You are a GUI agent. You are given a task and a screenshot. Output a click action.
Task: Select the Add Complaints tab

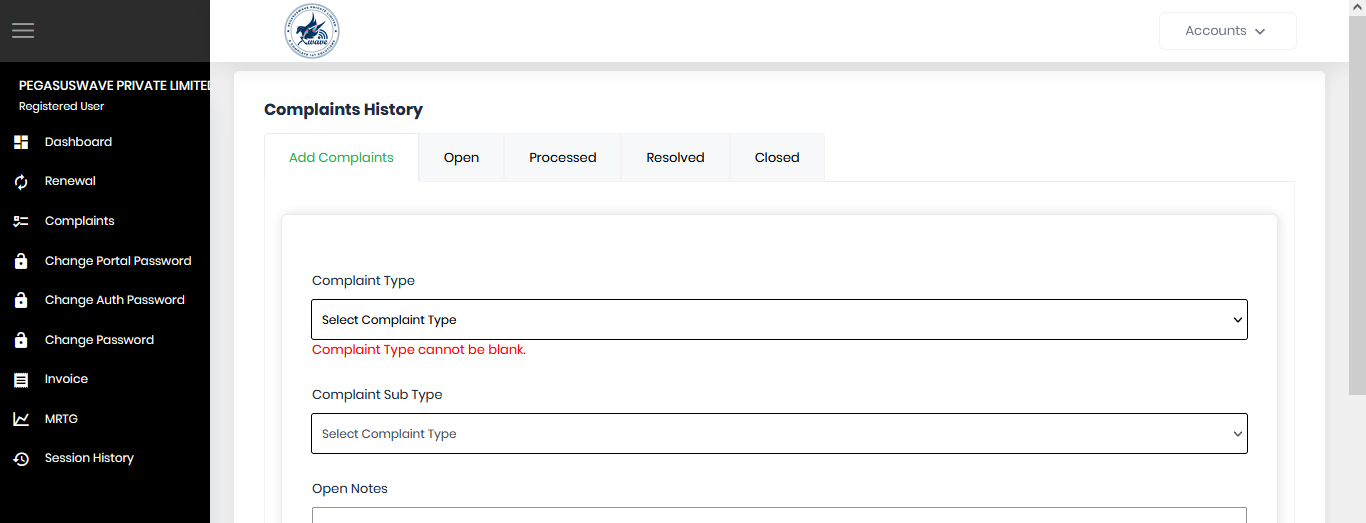pyautogui.click(x=341, y=158)
